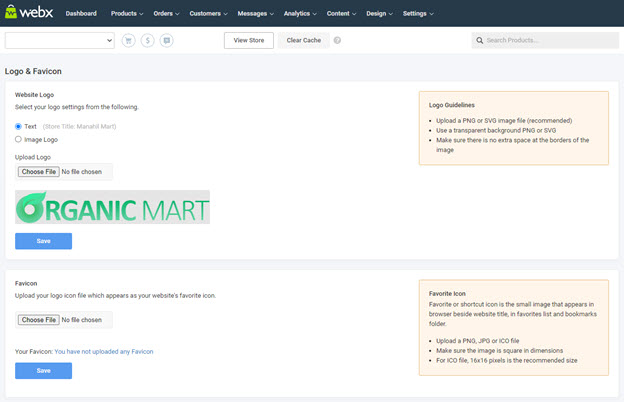Click the Organic Mart logo preview image
This screenshot has width=624, height=402.
click(x=112, y=207)
